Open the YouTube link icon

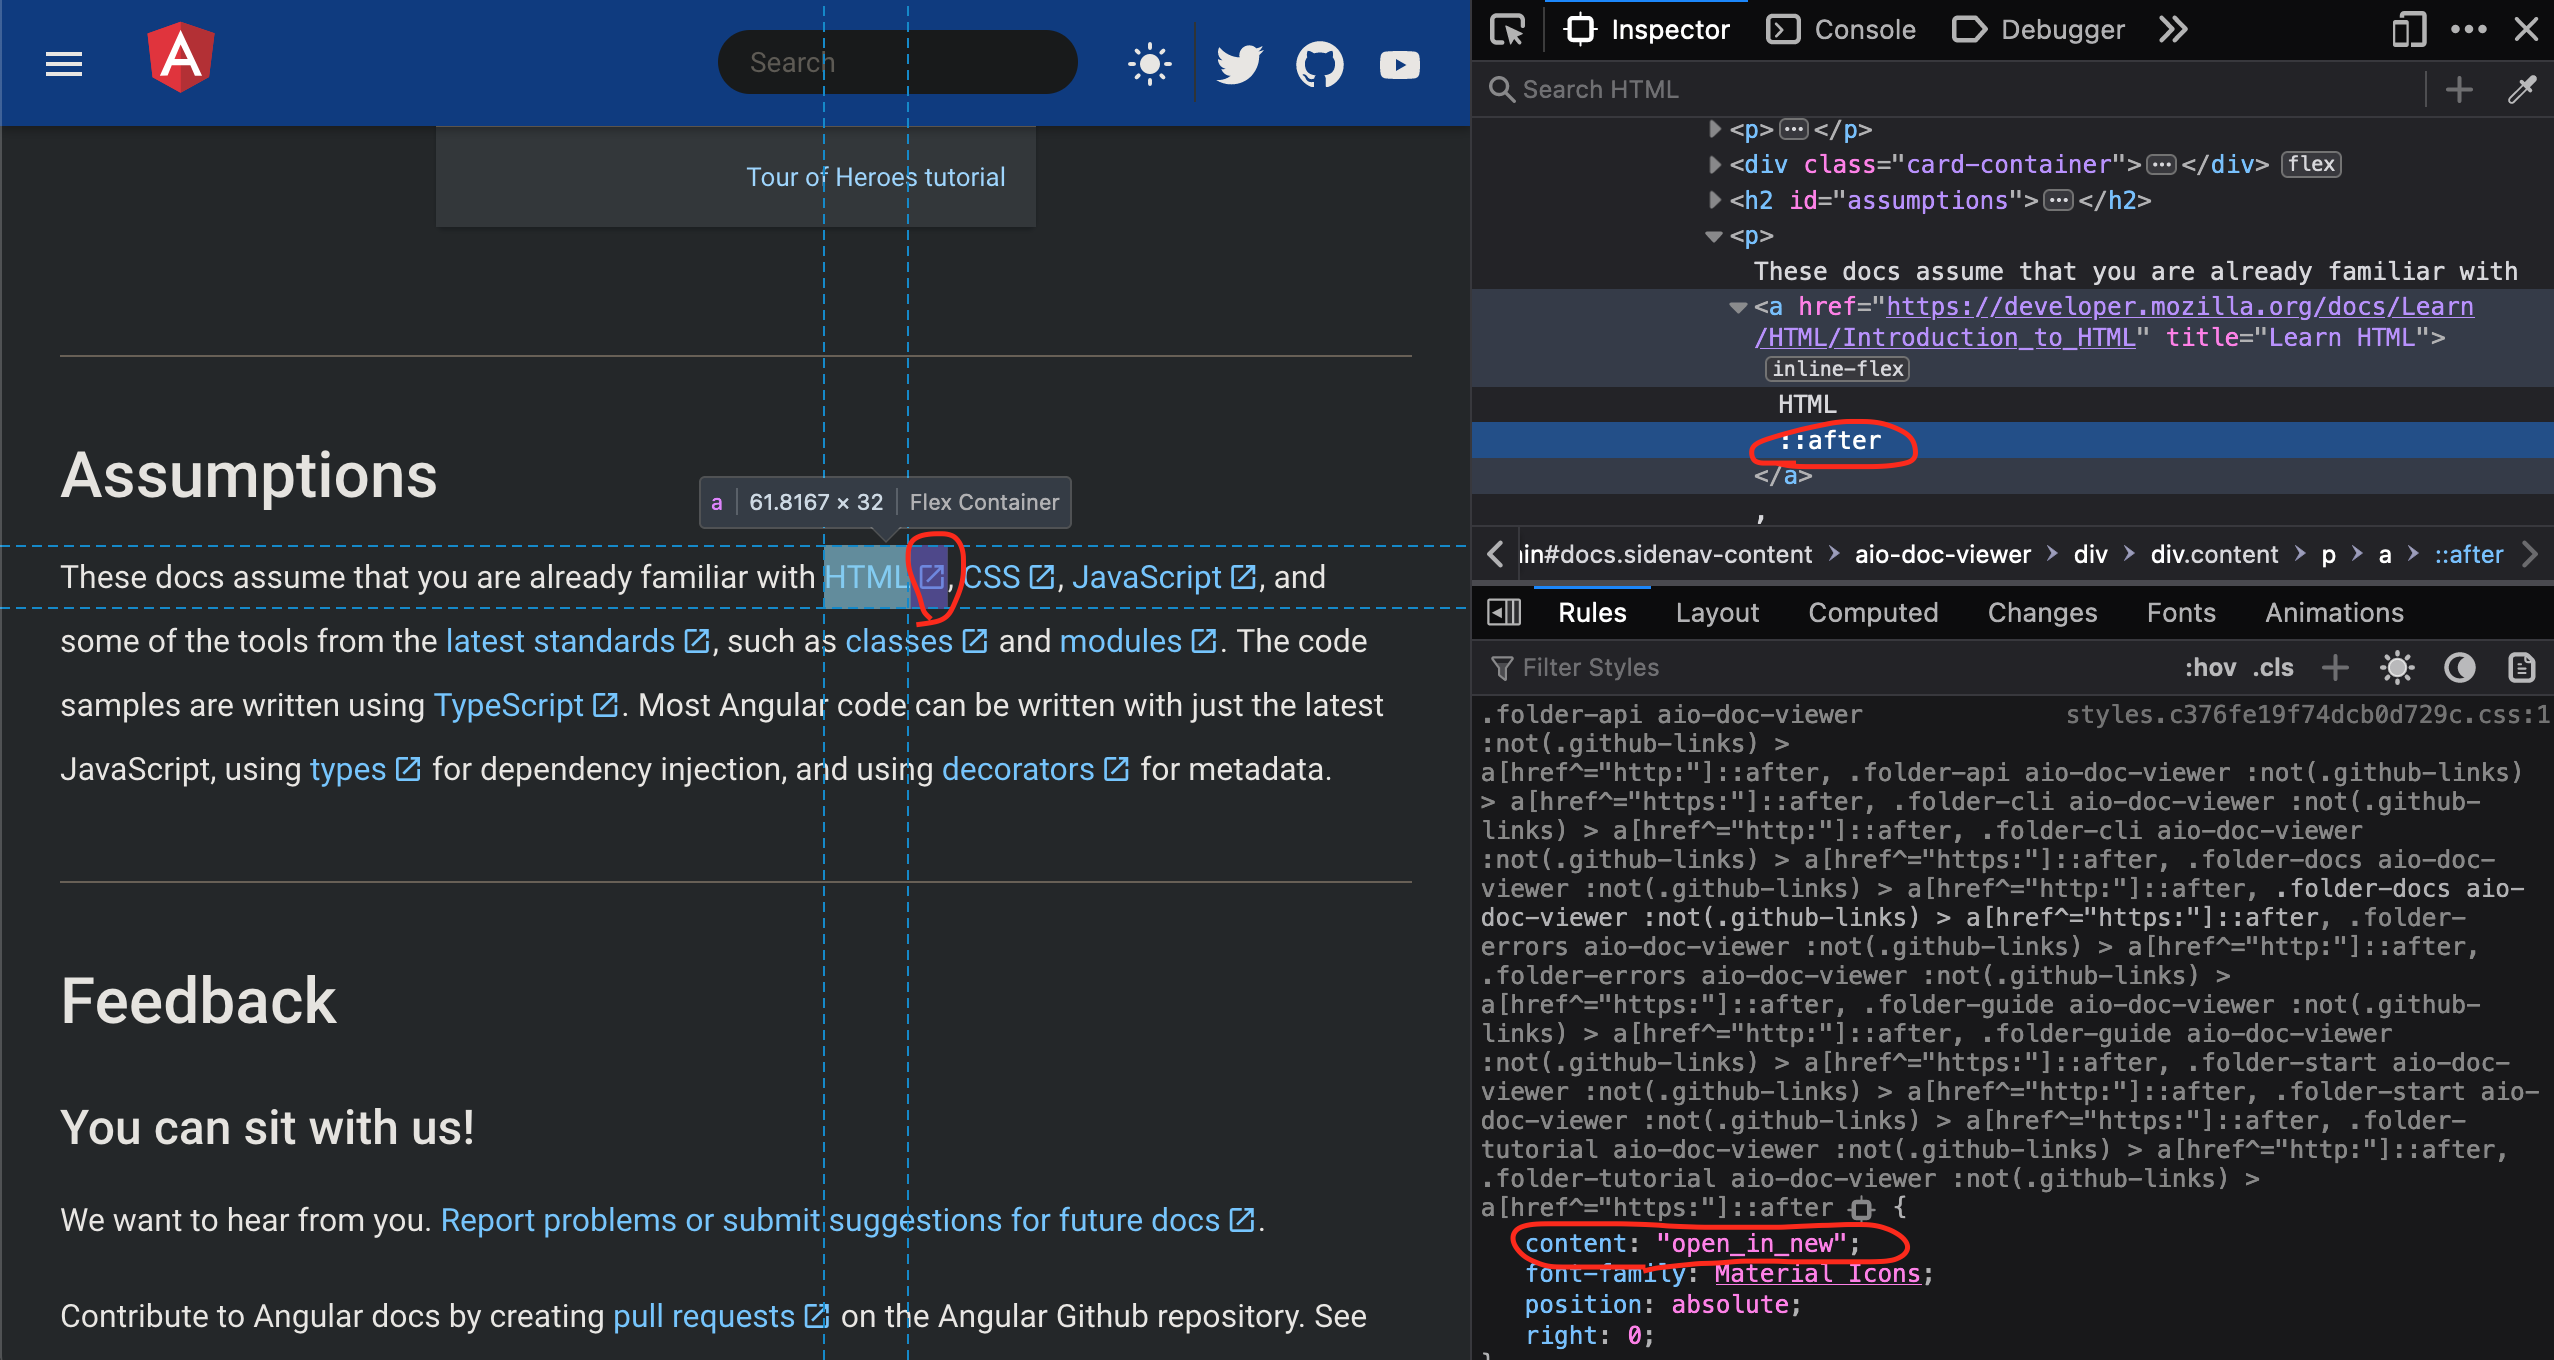pos(1399,65)
